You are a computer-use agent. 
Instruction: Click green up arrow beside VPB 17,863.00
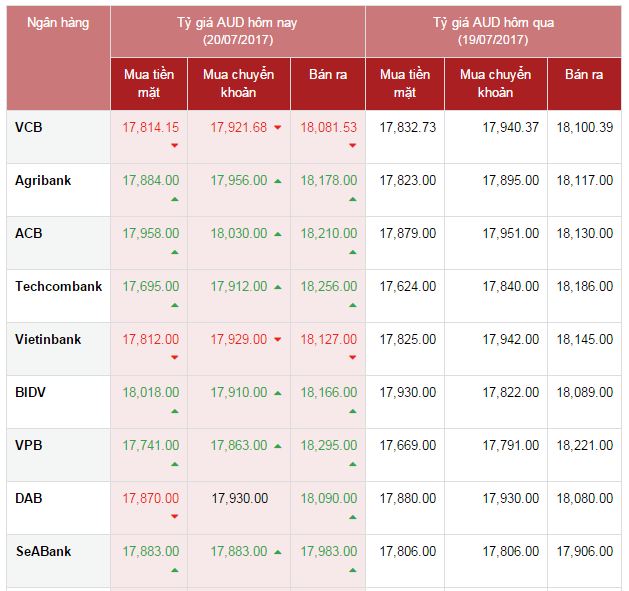point(278,446)
